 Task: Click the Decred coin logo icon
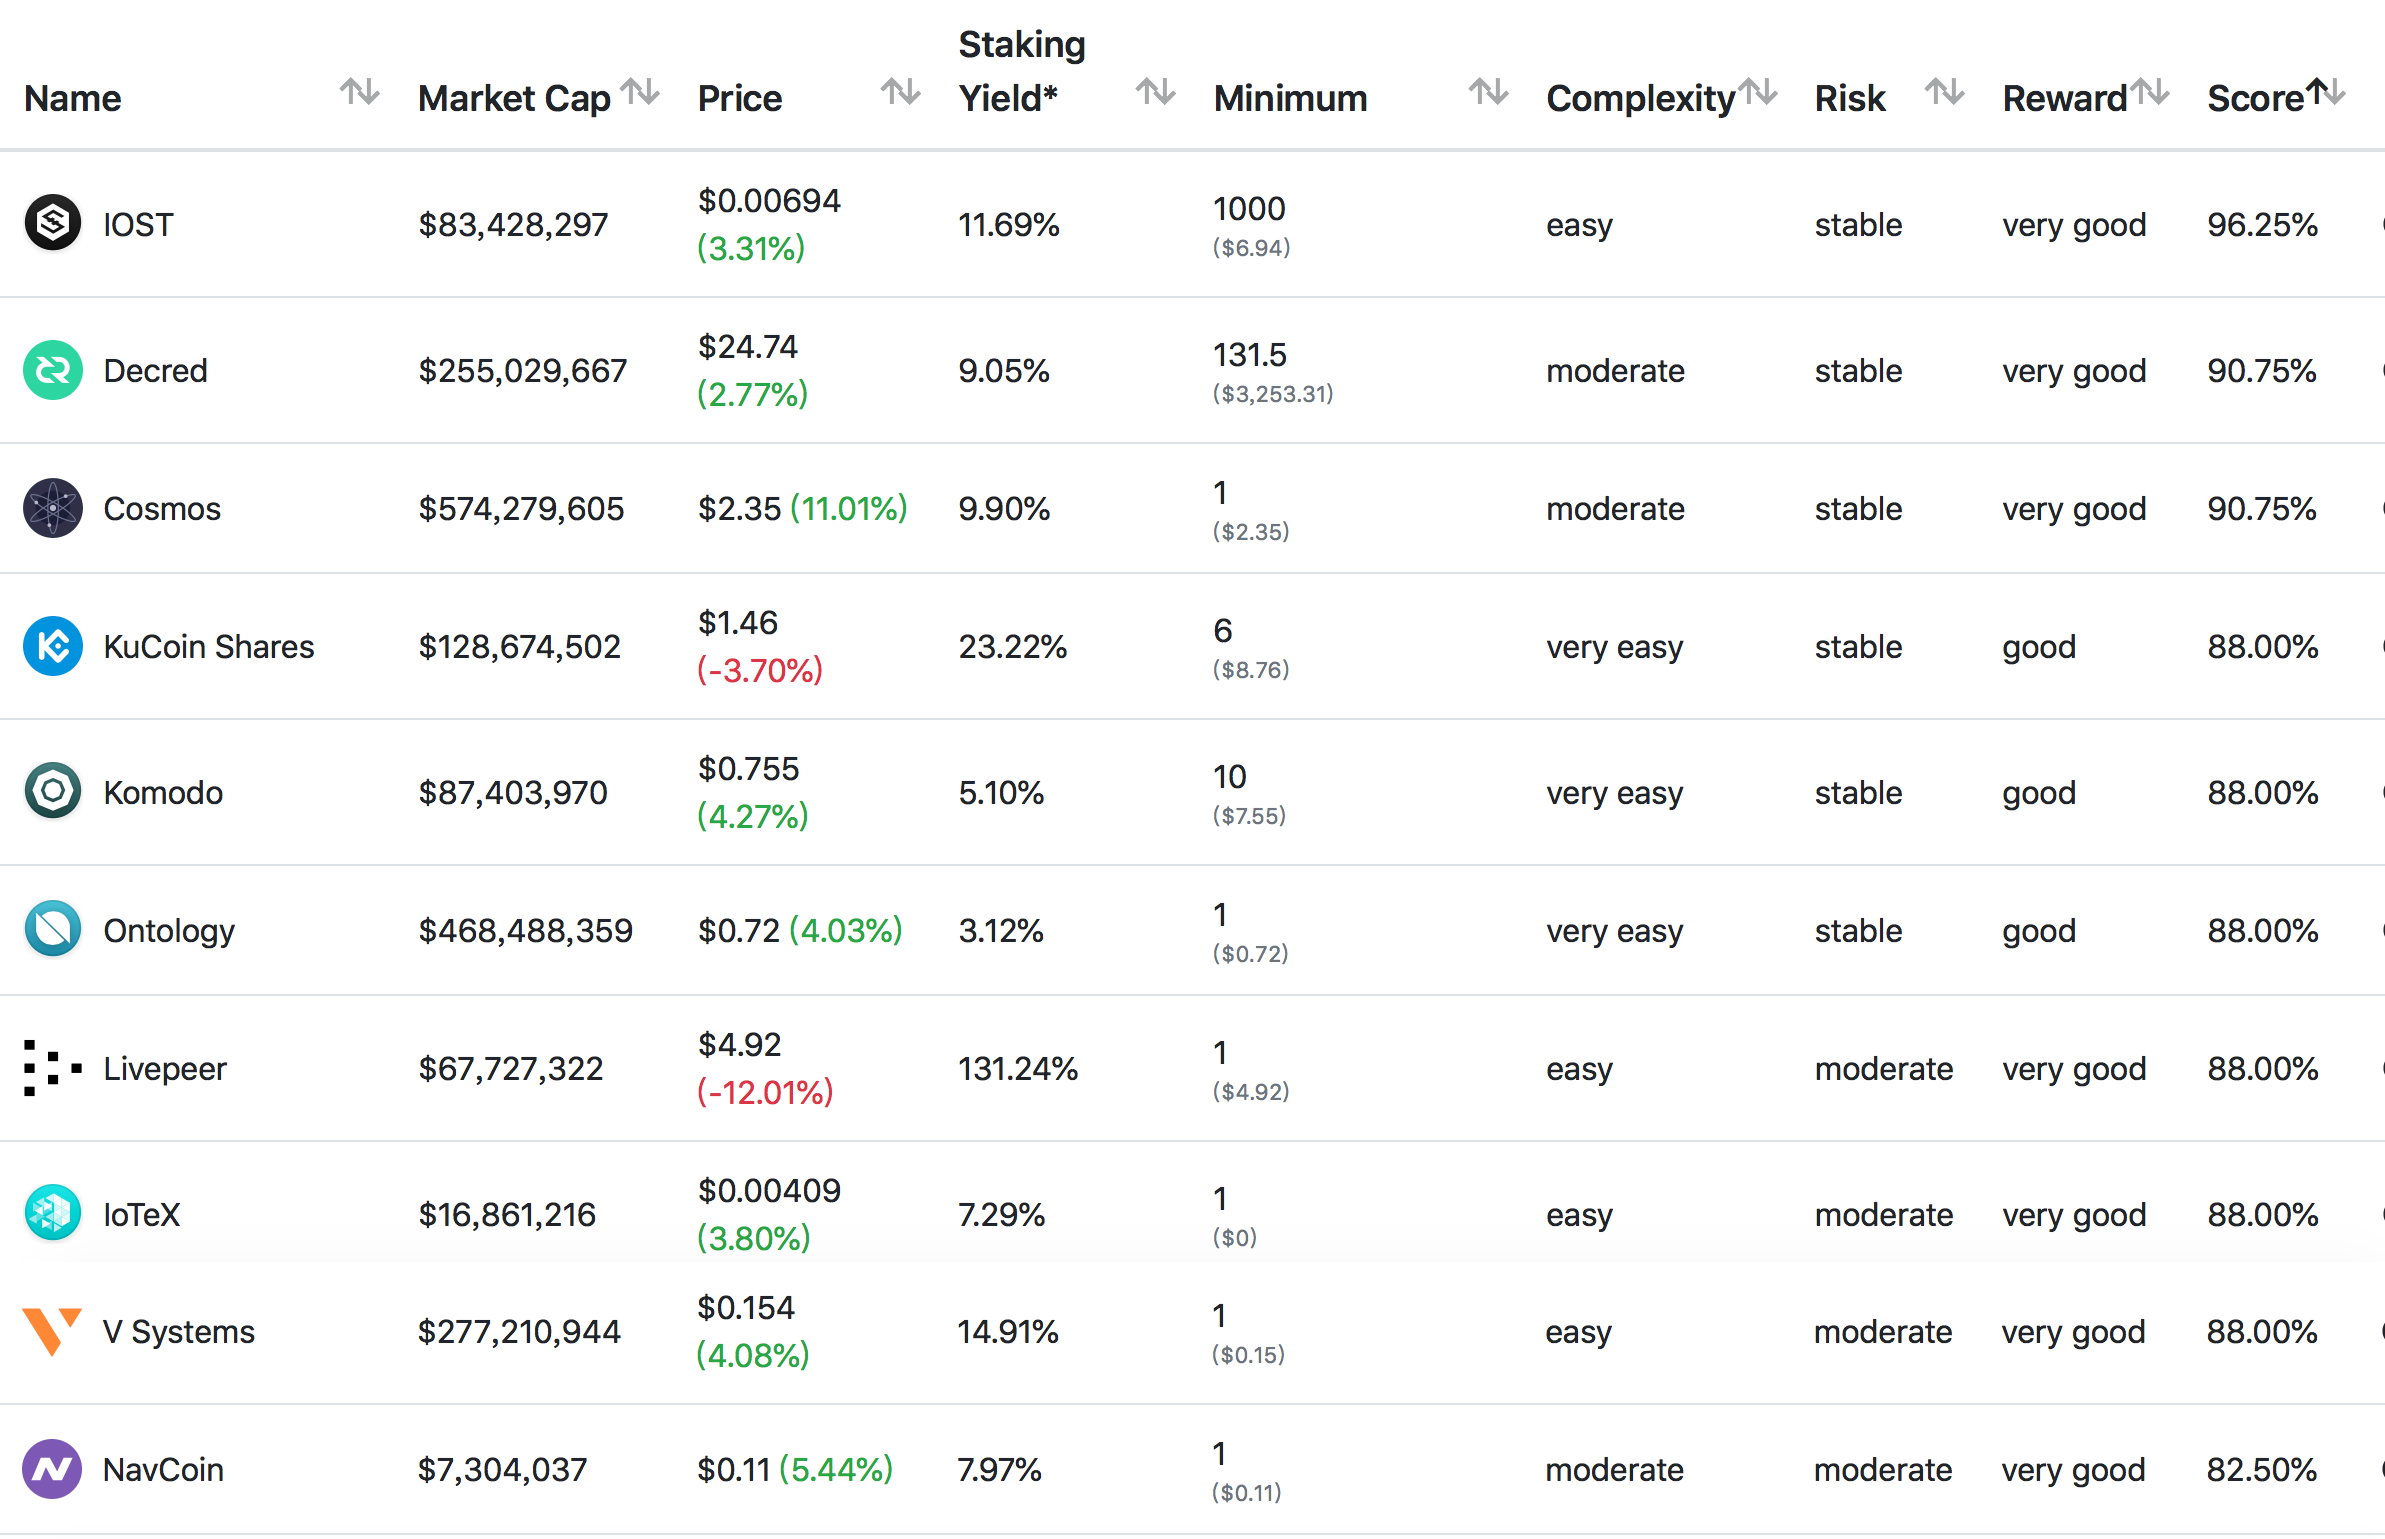pos(52,370)
